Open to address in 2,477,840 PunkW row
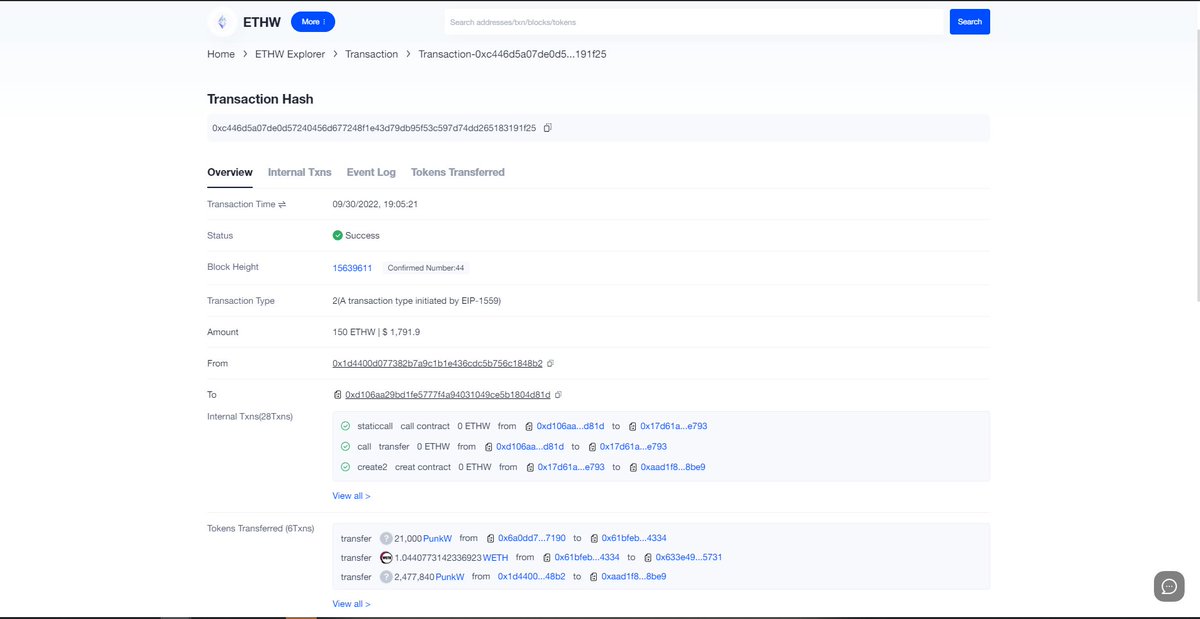1200x619 pixels. pyautogui.click(x=634, y=577)
